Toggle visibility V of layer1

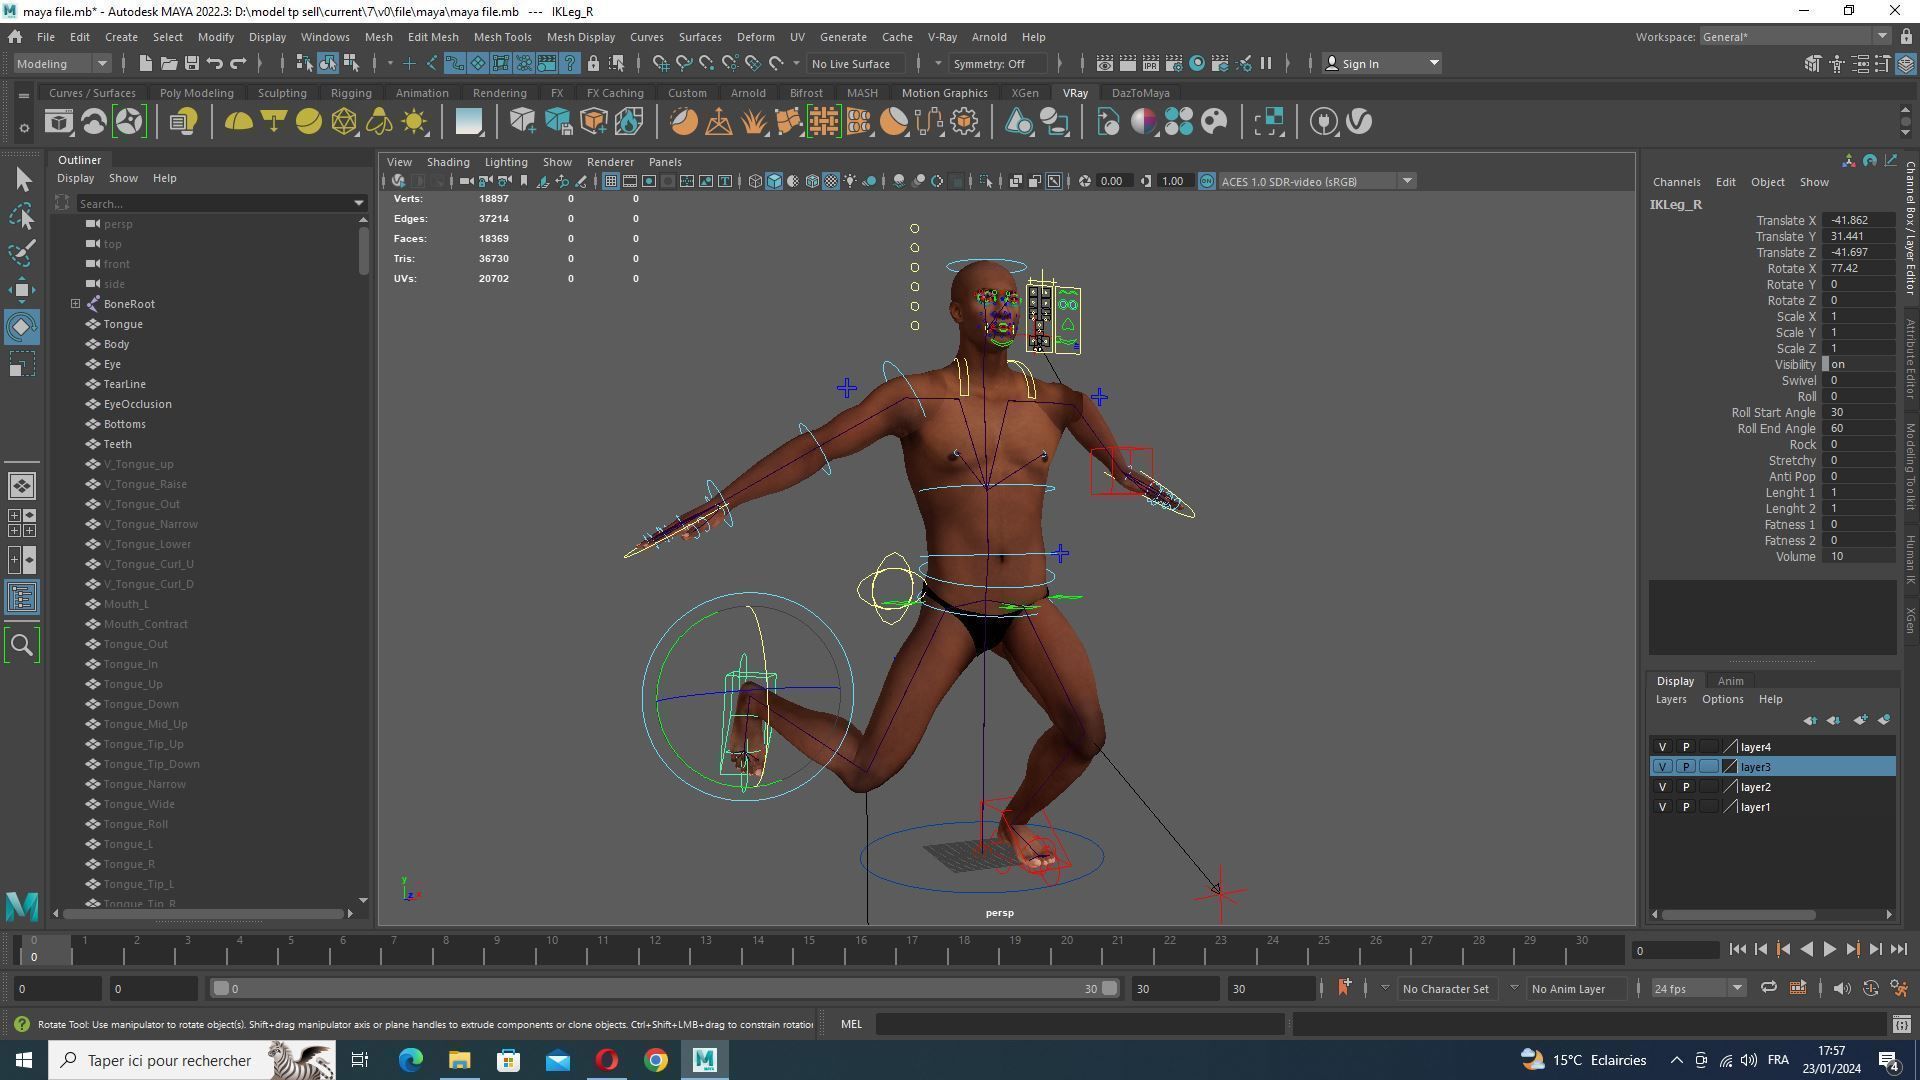pyautogui.click(x=1662, y=807)
